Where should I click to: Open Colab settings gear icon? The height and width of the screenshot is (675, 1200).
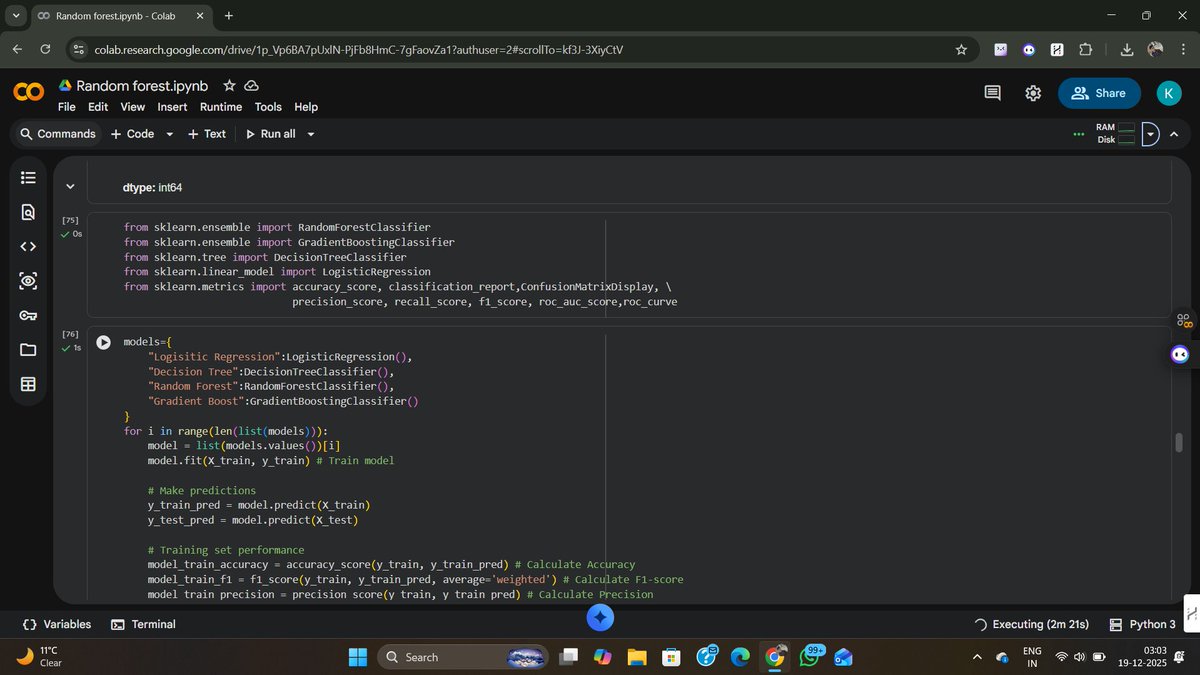click(x=1033, y=93)
